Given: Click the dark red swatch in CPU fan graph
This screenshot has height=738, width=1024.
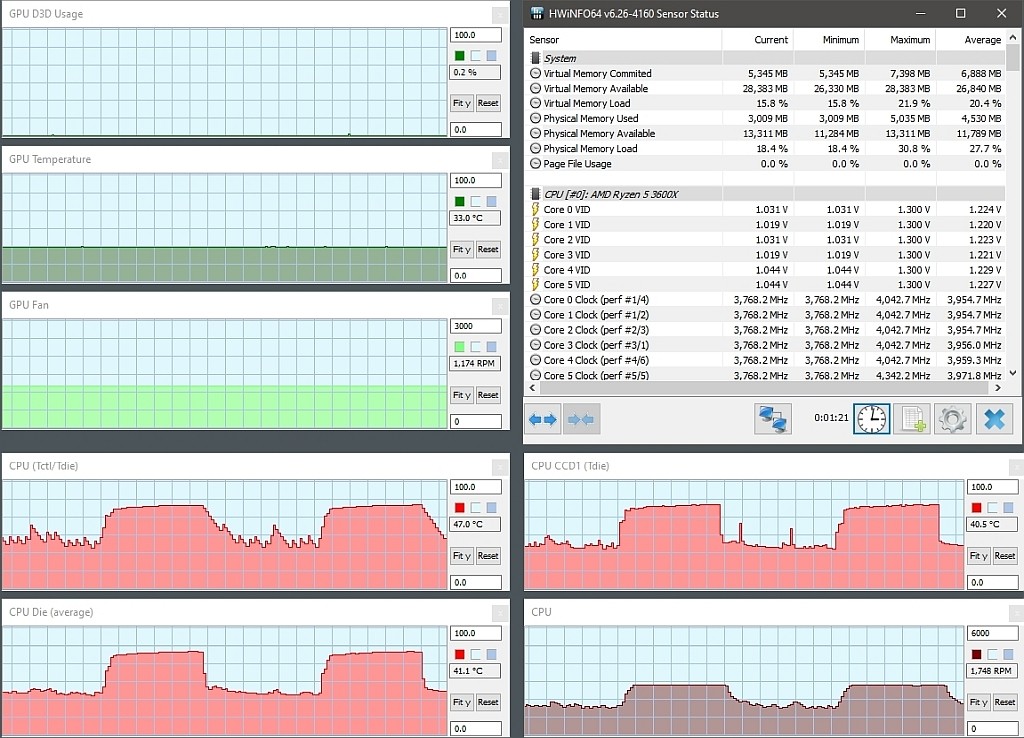Looking at the screenshot, I should click(976, 654).
